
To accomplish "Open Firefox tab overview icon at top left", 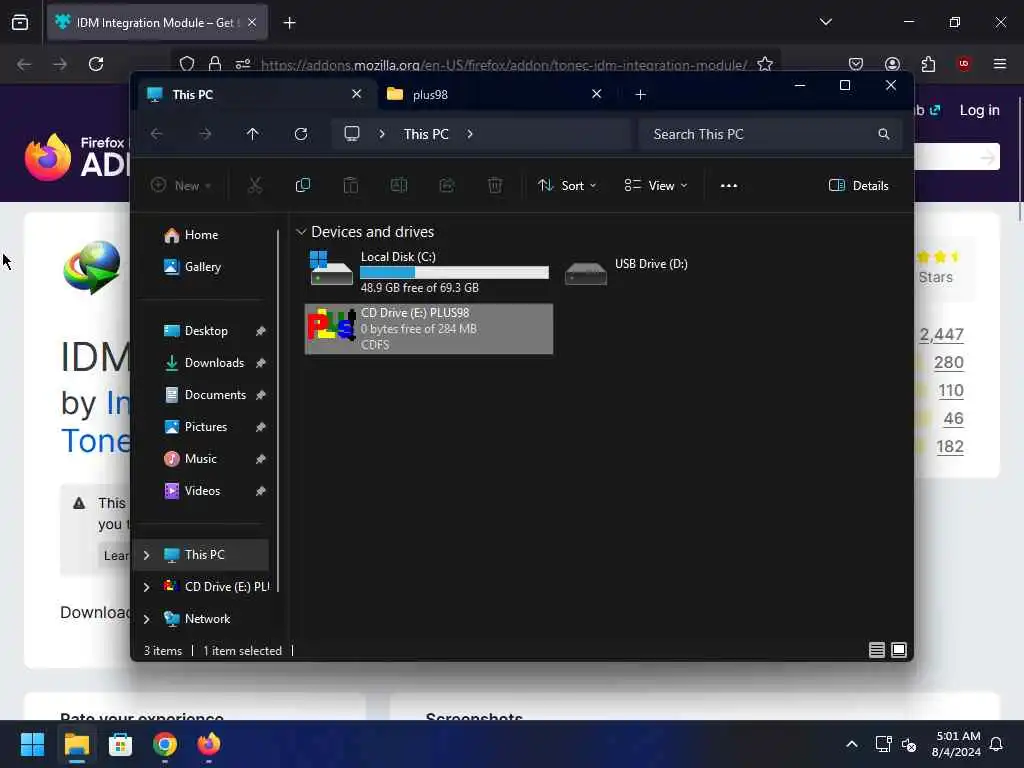I will coord(20,22).
